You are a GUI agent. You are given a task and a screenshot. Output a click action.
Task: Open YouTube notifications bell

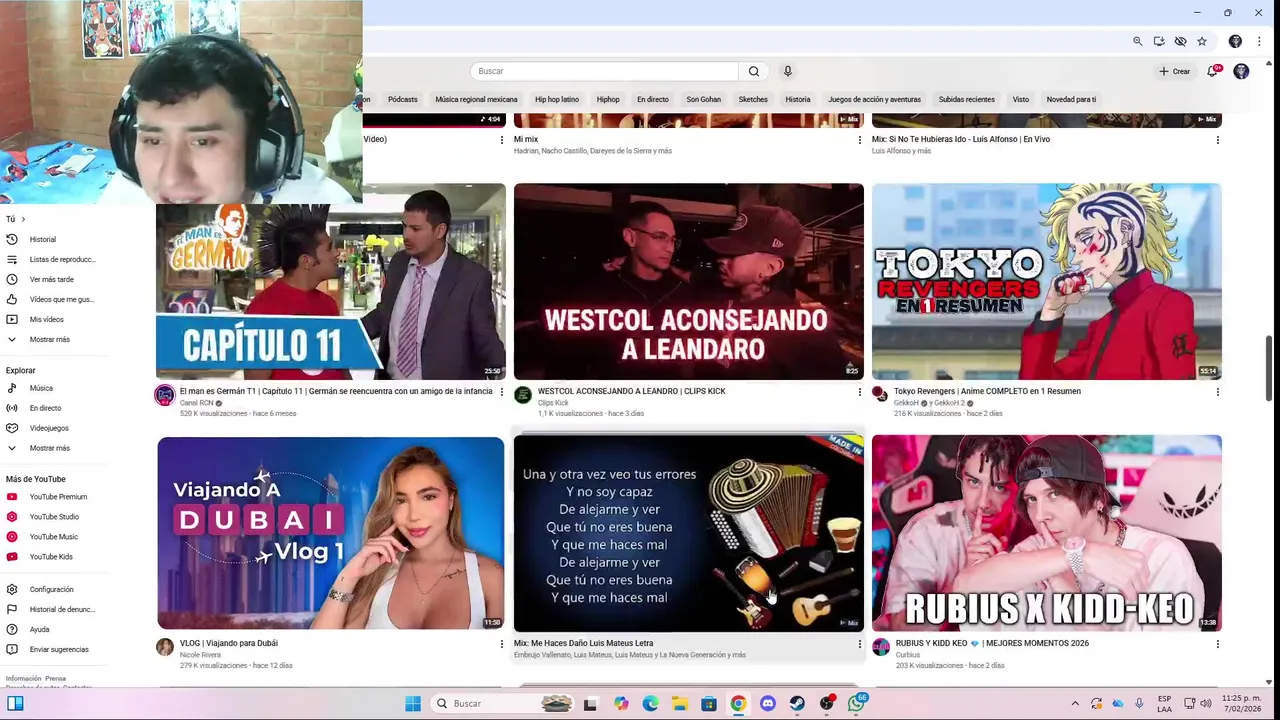coord(1213,71)
